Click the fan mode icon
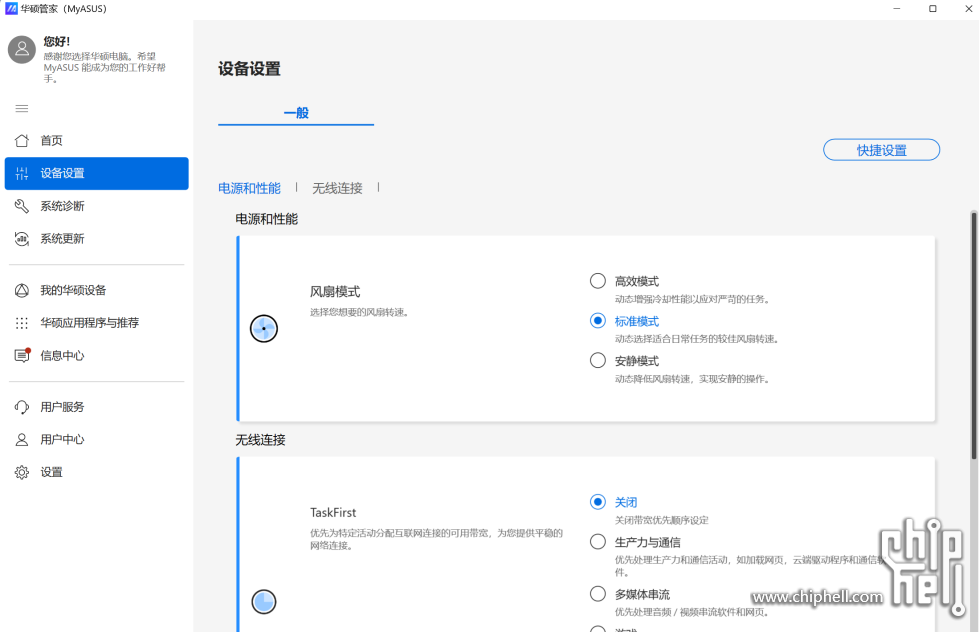This screenshot has width=979, height=632. click(x=264, y=328)
